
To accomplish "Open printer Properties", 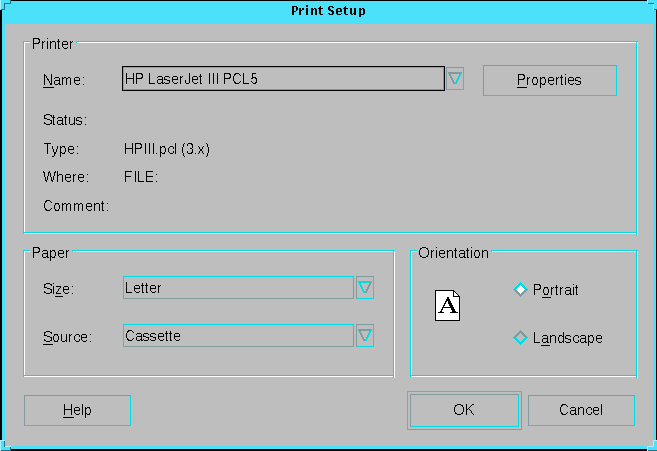I will click(549, 80).
